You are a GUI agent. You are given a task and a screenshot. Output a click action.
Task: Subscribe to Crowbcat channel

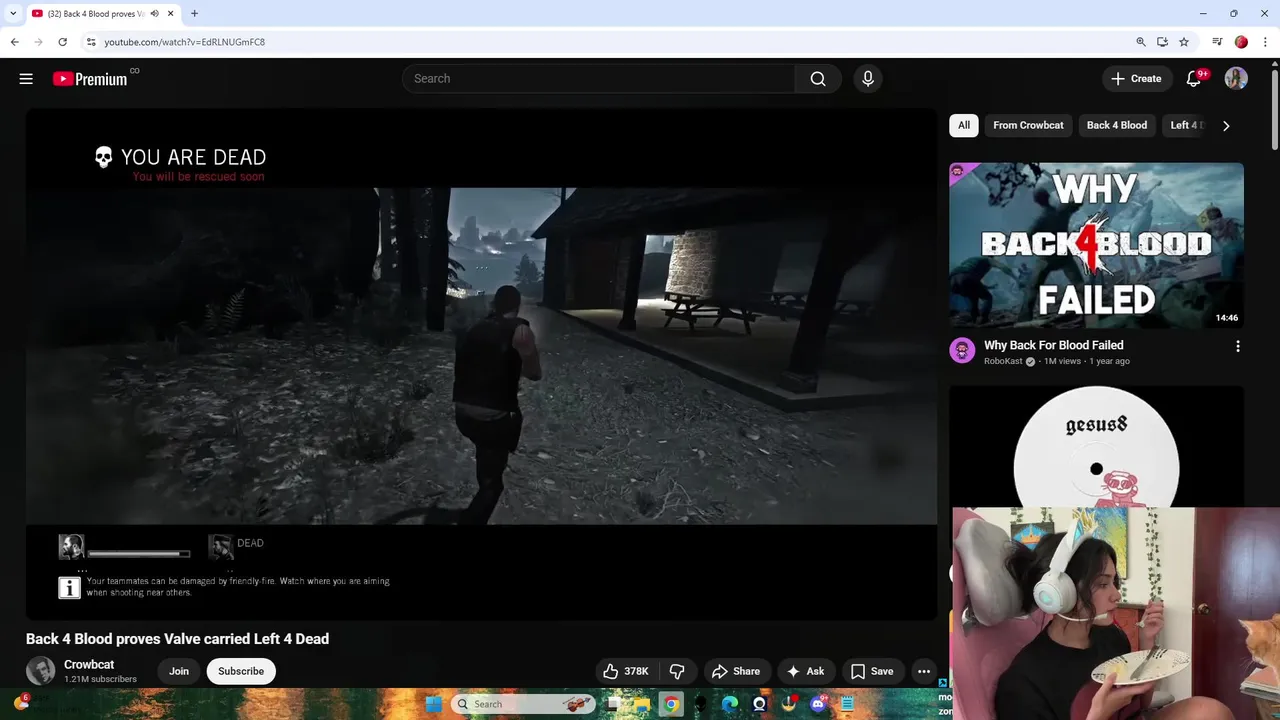click(x=241, y=671)
